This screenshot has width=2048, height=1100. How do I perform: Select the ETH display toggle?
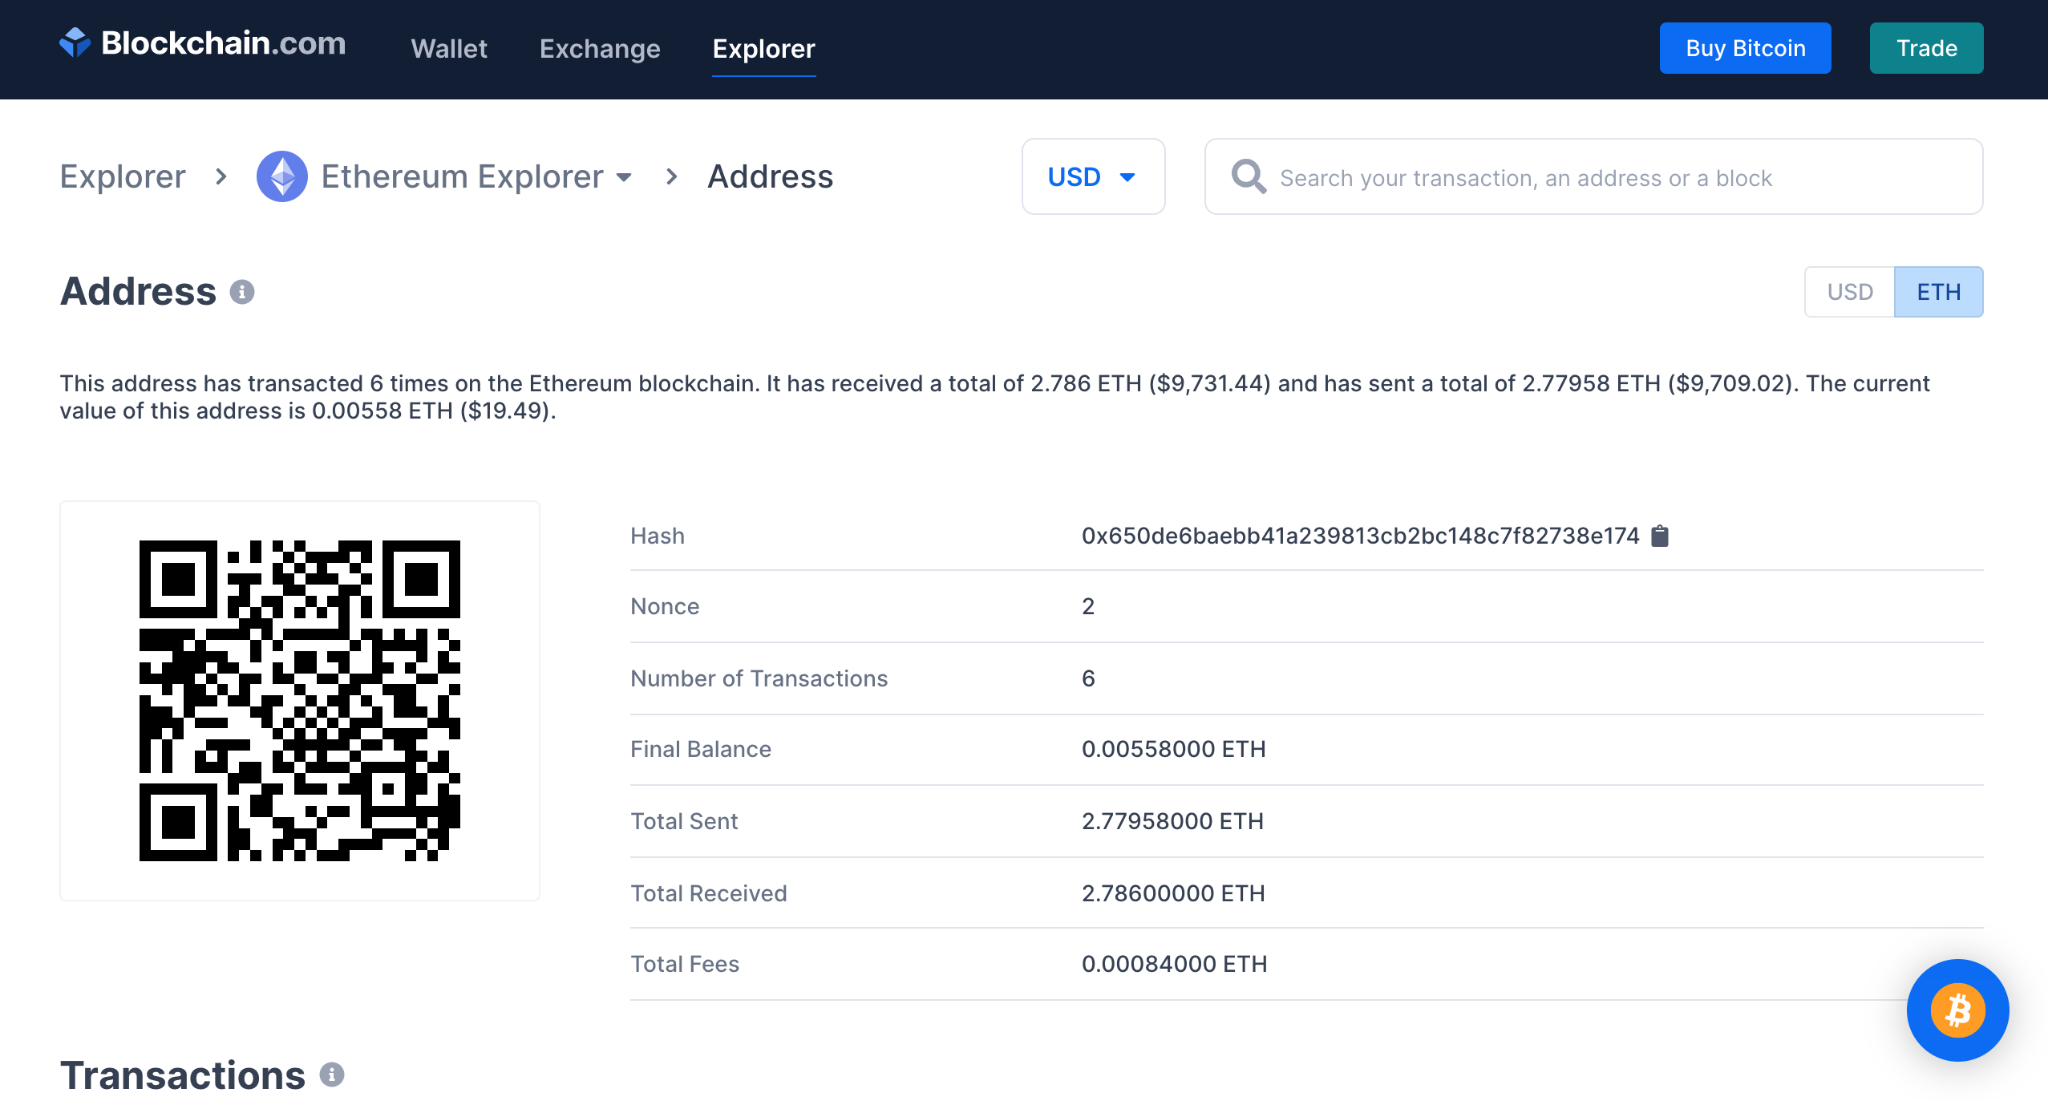pos(1938,292)
